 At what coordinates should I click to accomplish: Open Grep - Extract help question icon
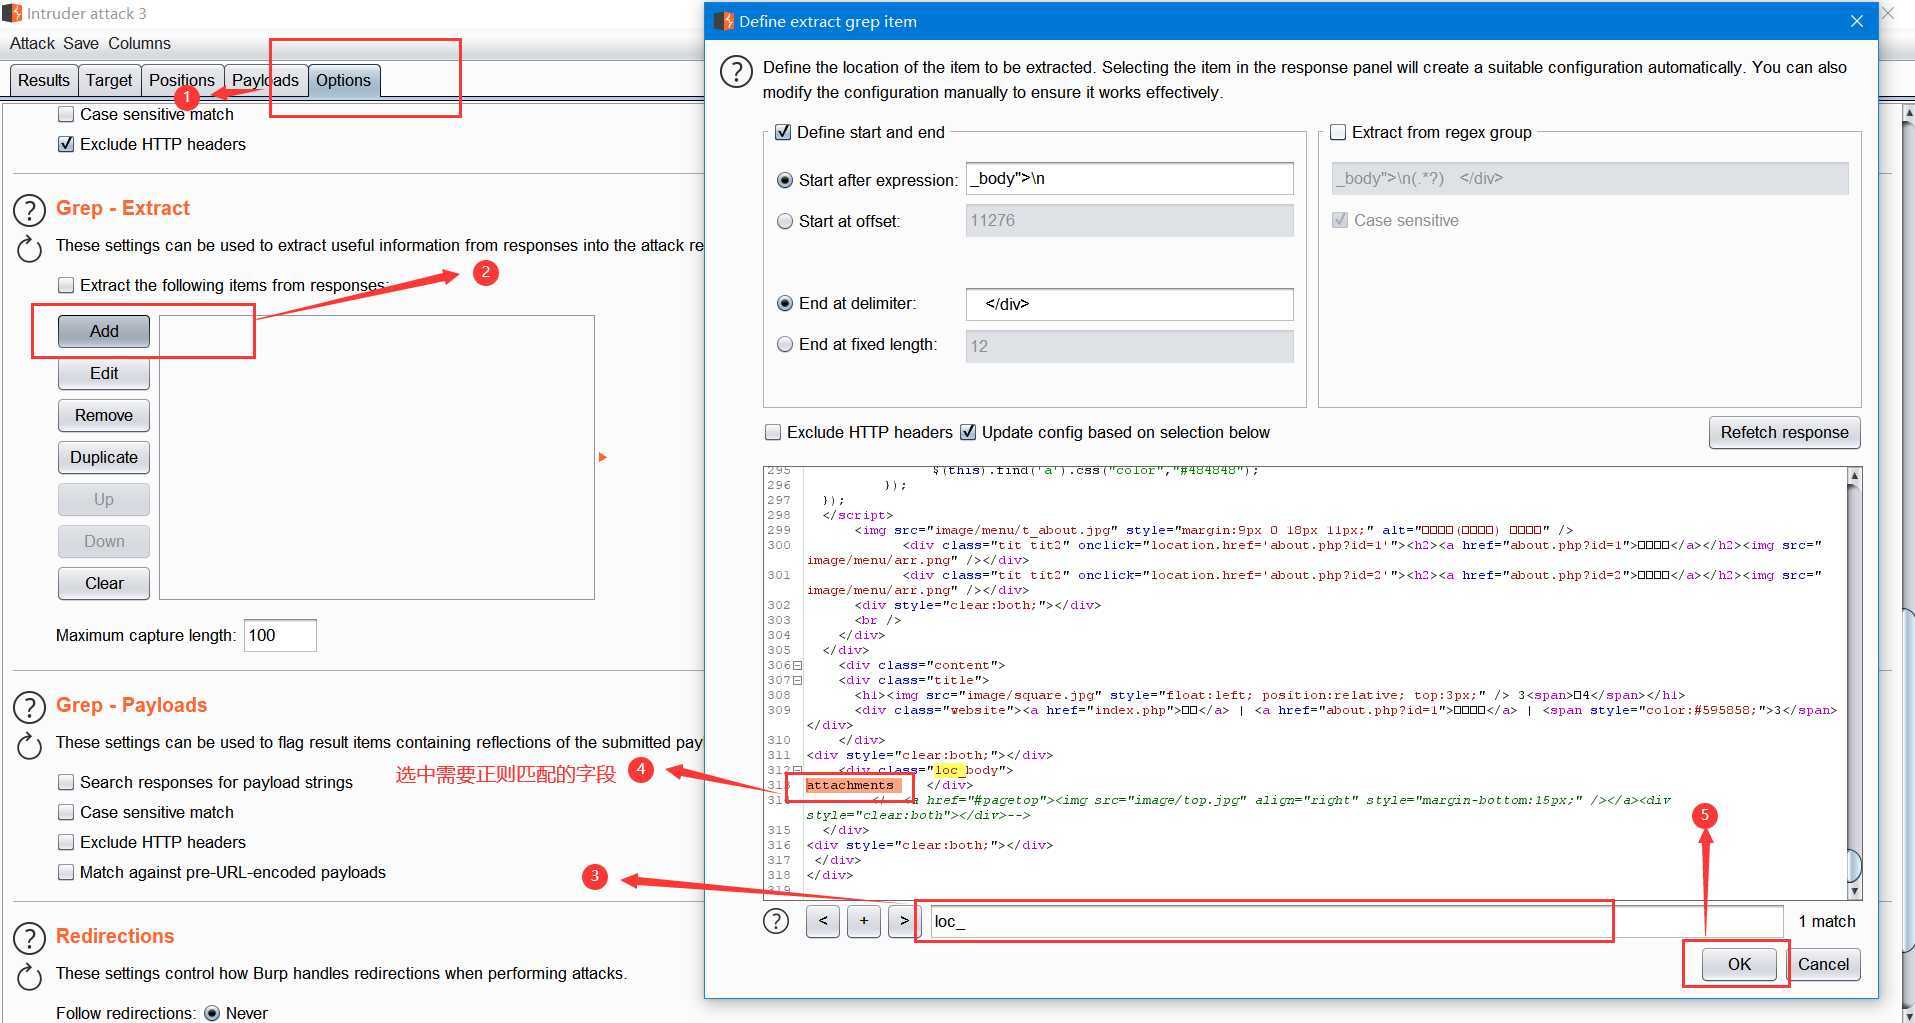pyautogui.click(x=30, y=210)
